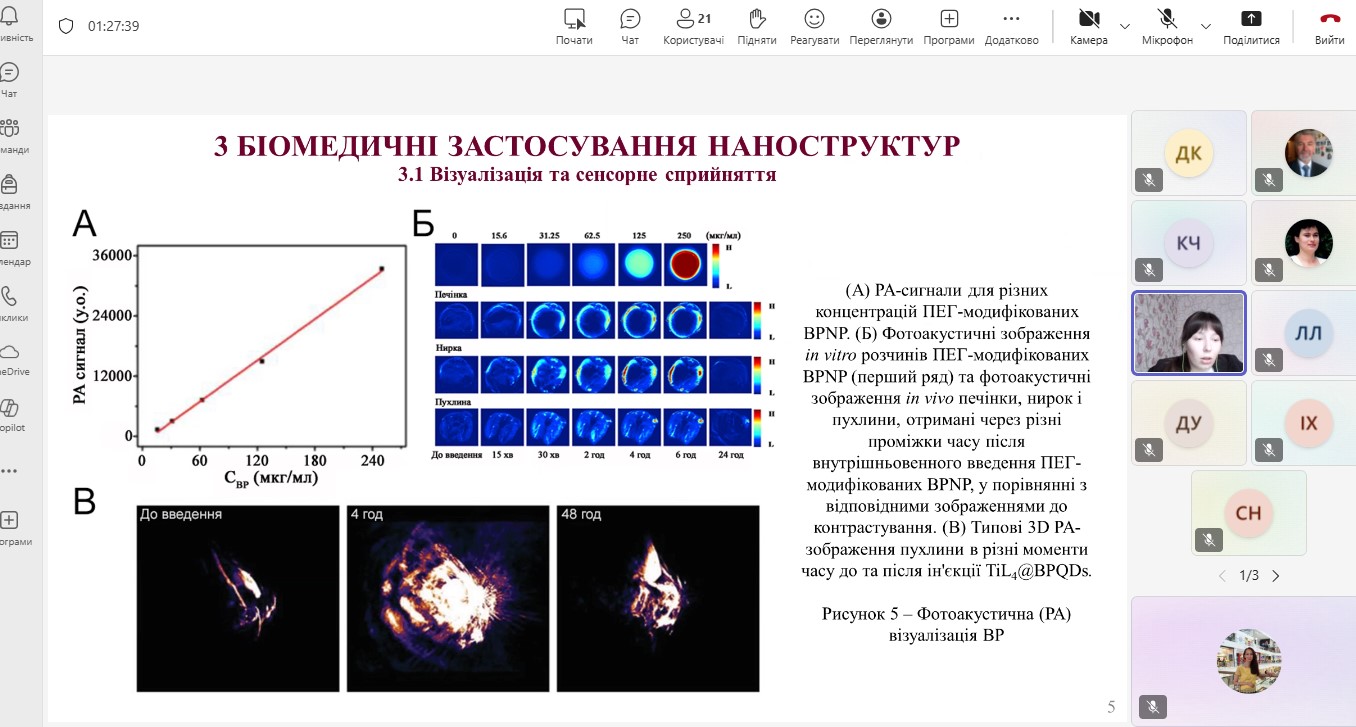
Task: Click the "48 год" 3D PA image
Action: [x=658, y=598]
